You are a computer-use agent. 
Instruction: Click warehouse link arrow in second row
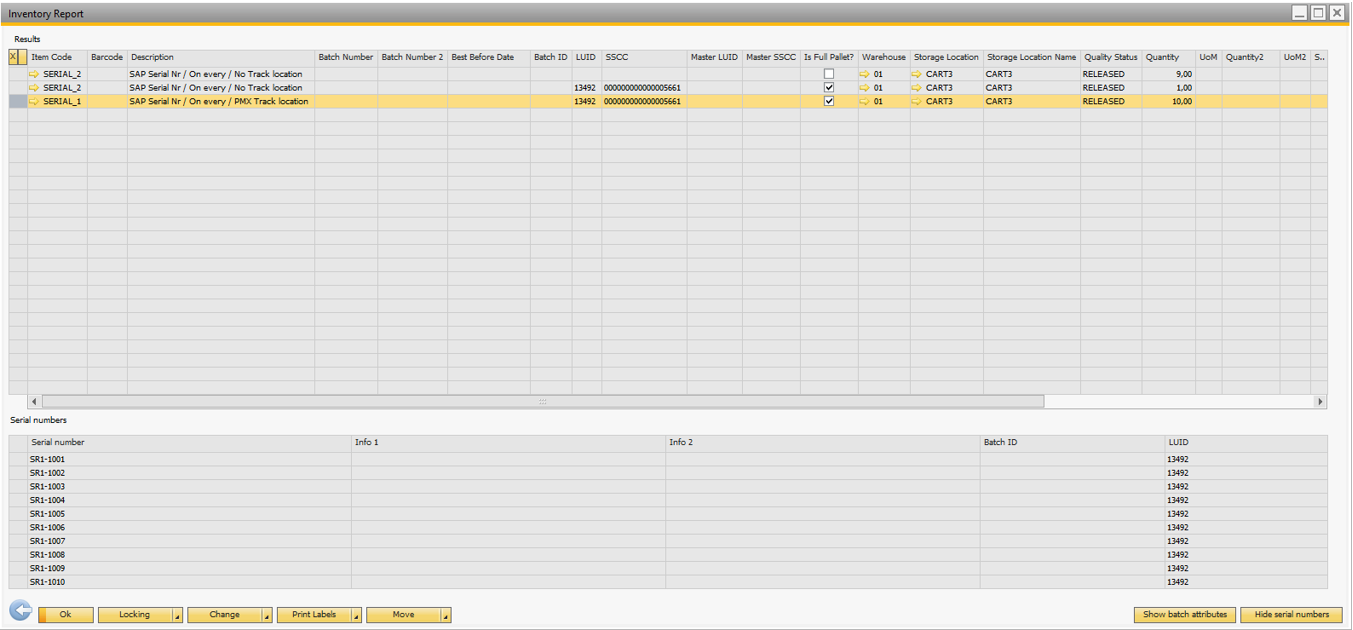pyautogui.click(x=865, y=88)
